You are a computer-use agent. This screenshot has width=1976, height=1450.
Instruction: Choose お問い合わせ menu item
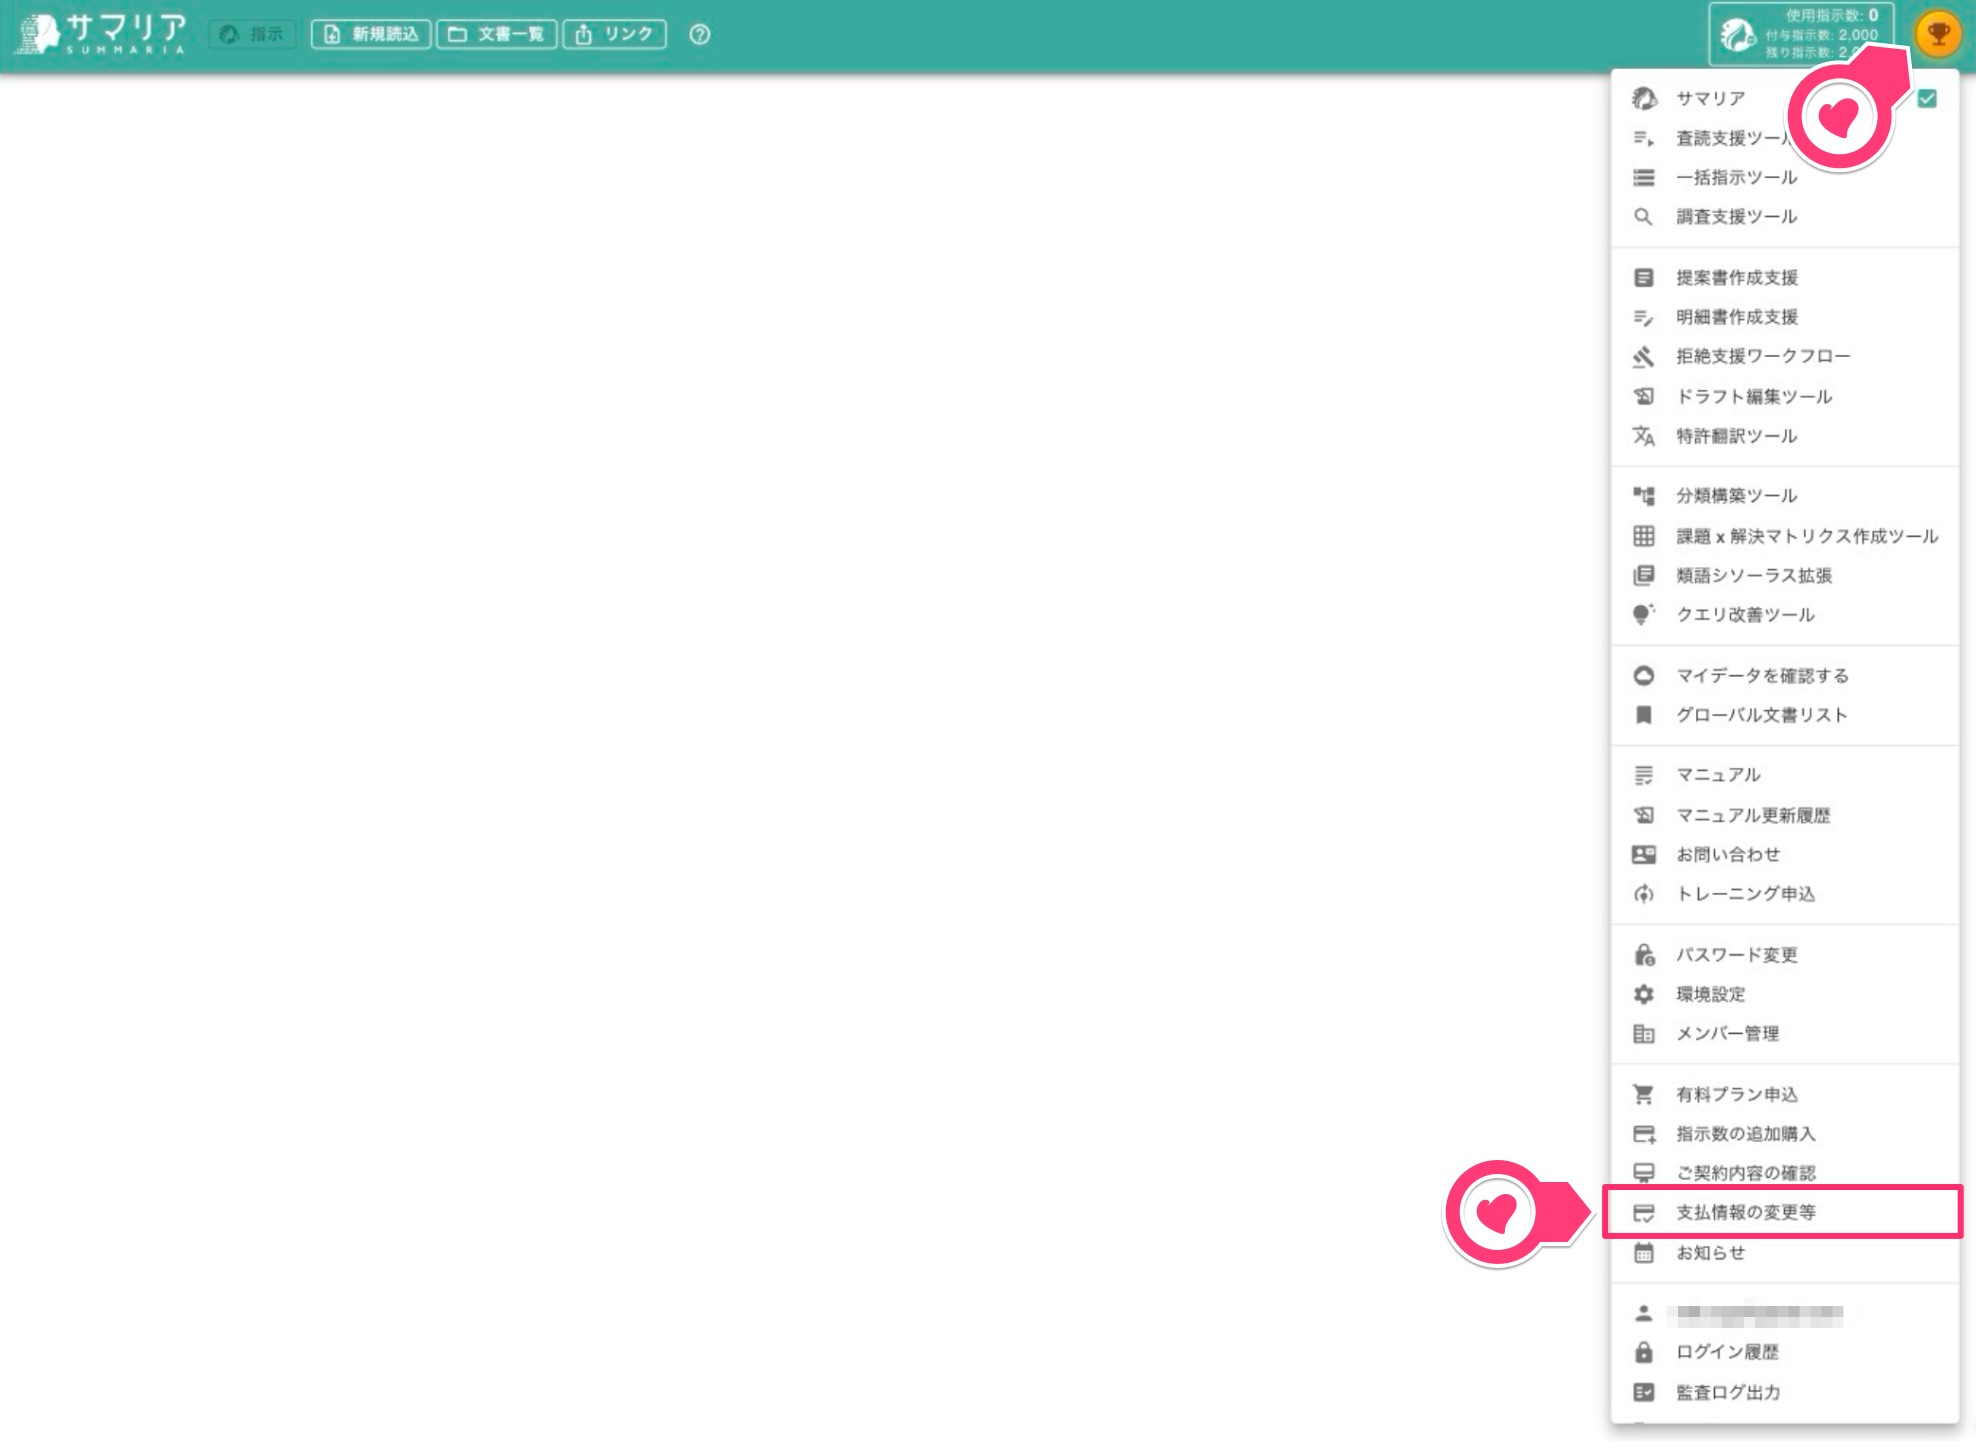point(1785,854)
